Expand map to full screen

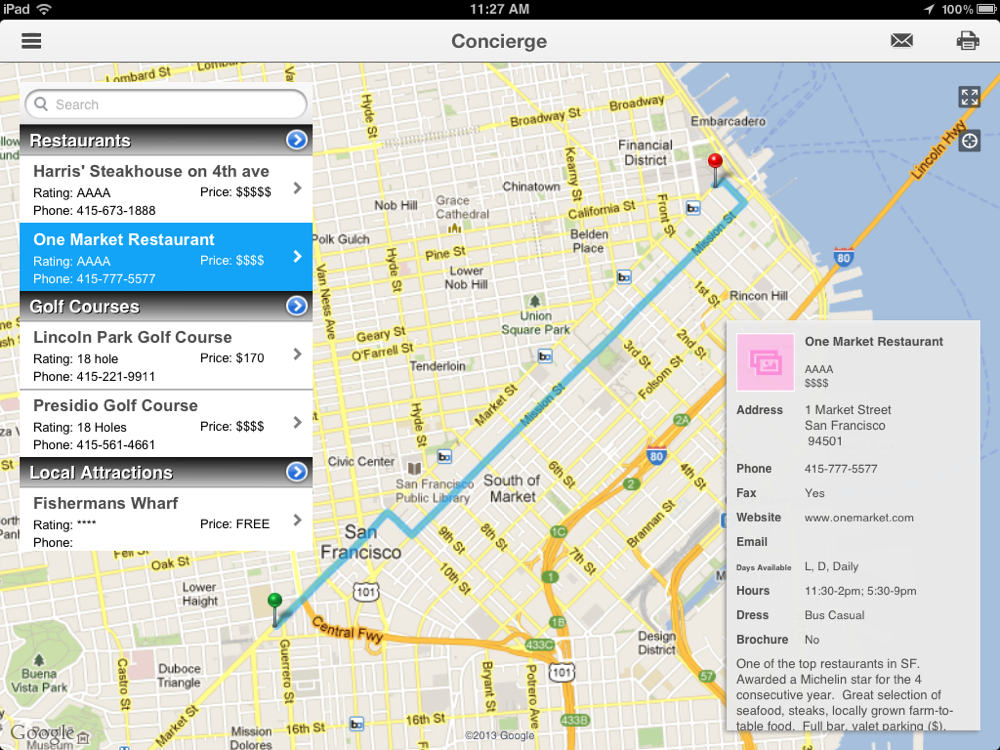[x=969, y=97]
